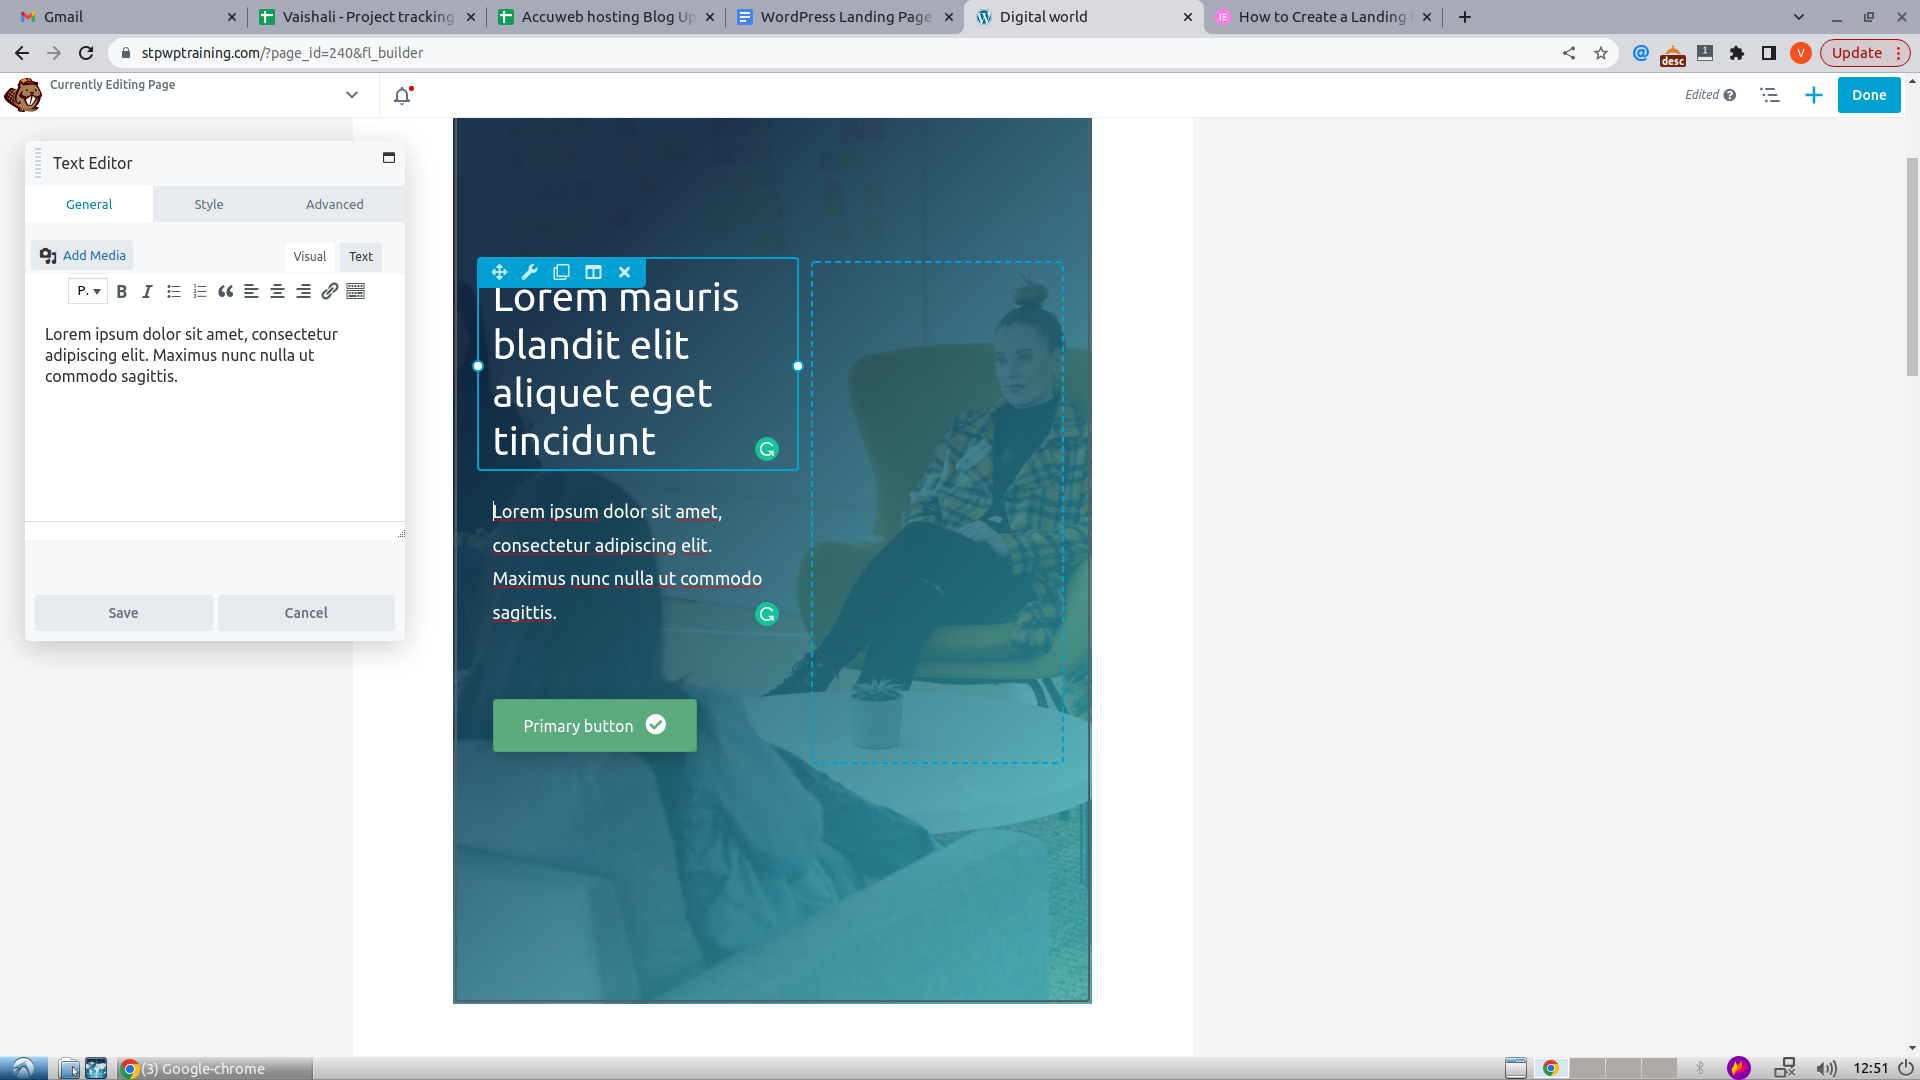Expand the Advanced settings tab
The height and width of the screenshot is (1080, 1920).
click(334, 204)
